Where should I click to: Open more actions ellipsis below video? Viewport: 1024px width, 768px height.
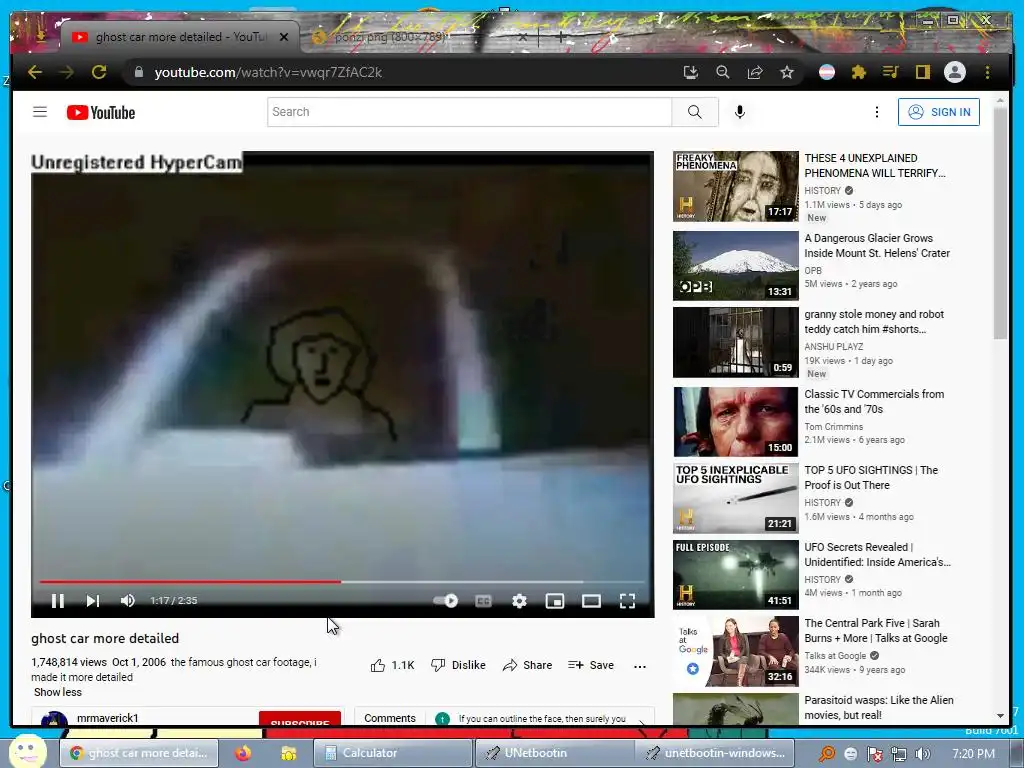pyautogui.click(x=640, y=666)
